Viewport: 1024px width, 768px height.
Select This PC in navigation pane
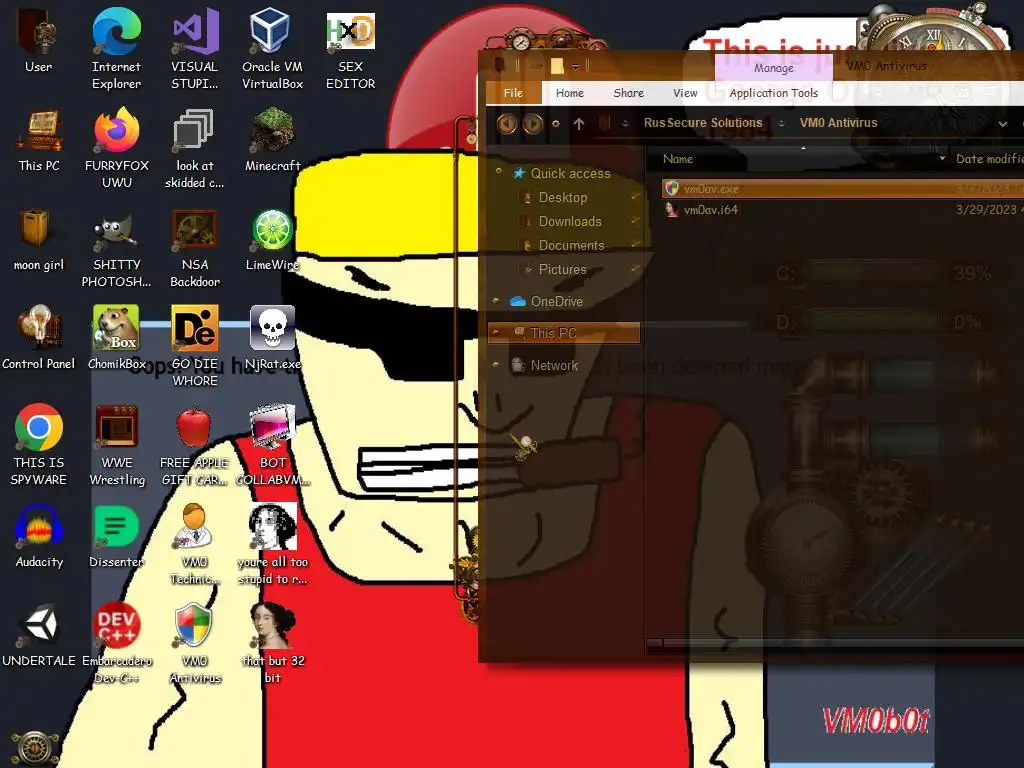(564, 333)
